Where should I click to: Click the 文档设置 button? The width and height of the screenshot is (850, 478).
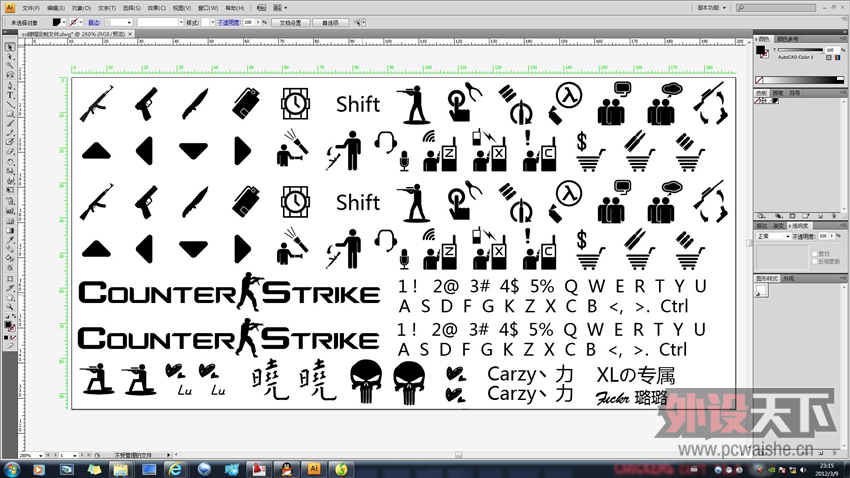(290, 23)
